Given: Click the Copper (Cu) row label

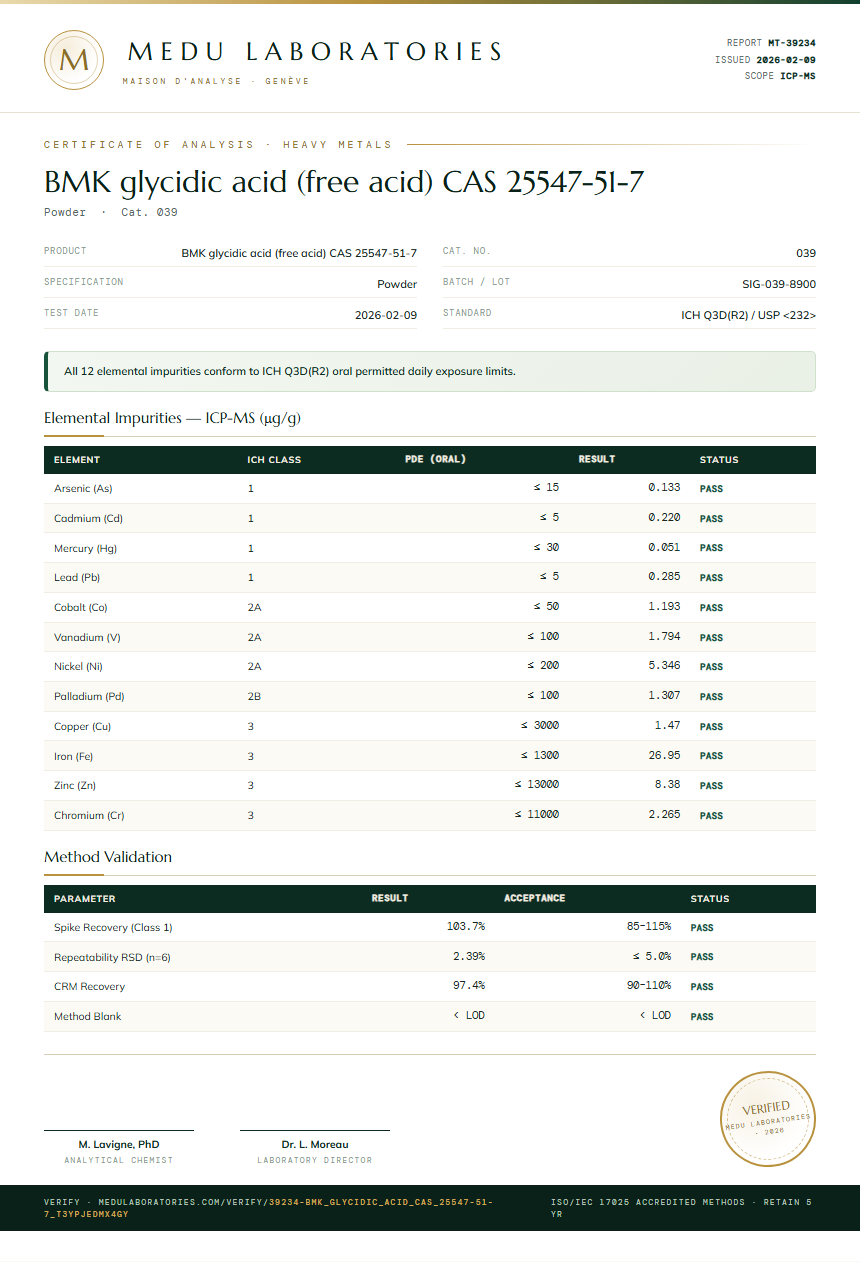Looking at the screenshot, I should [83, 726].
